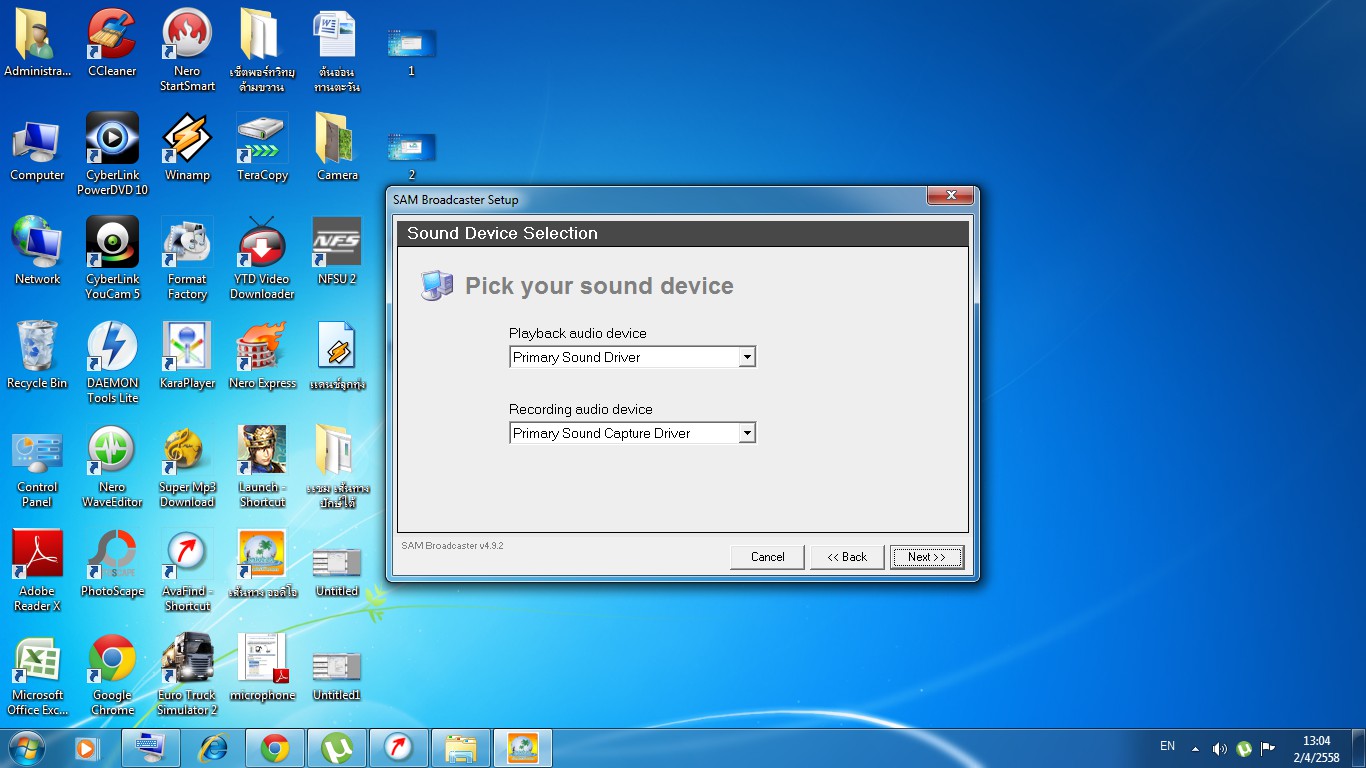This screenshot has height=768, width=1366.
Task: Close the SAM Broadcaster Setup window
Action: (x=950, y=196)
